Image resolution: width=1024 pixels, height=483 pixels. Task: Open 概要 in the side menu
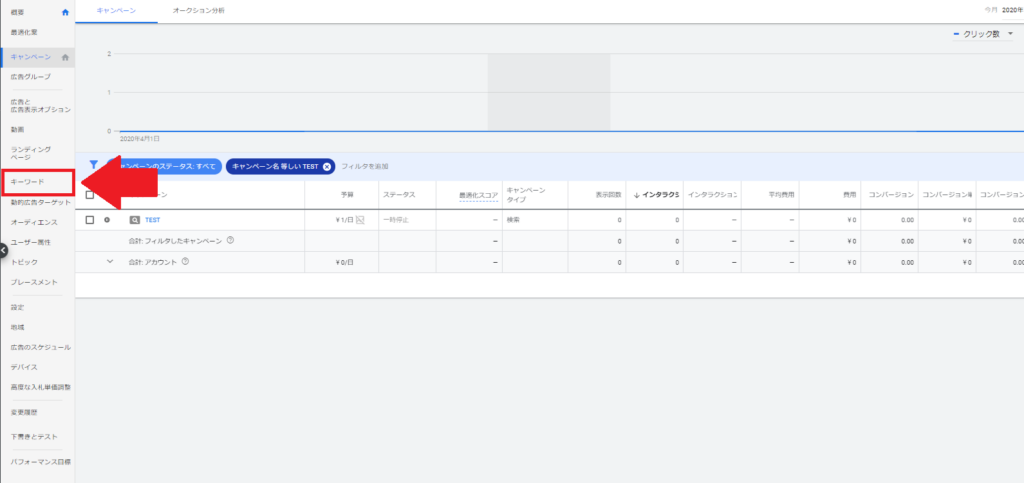pyautogui.click(x=18, y=12)
